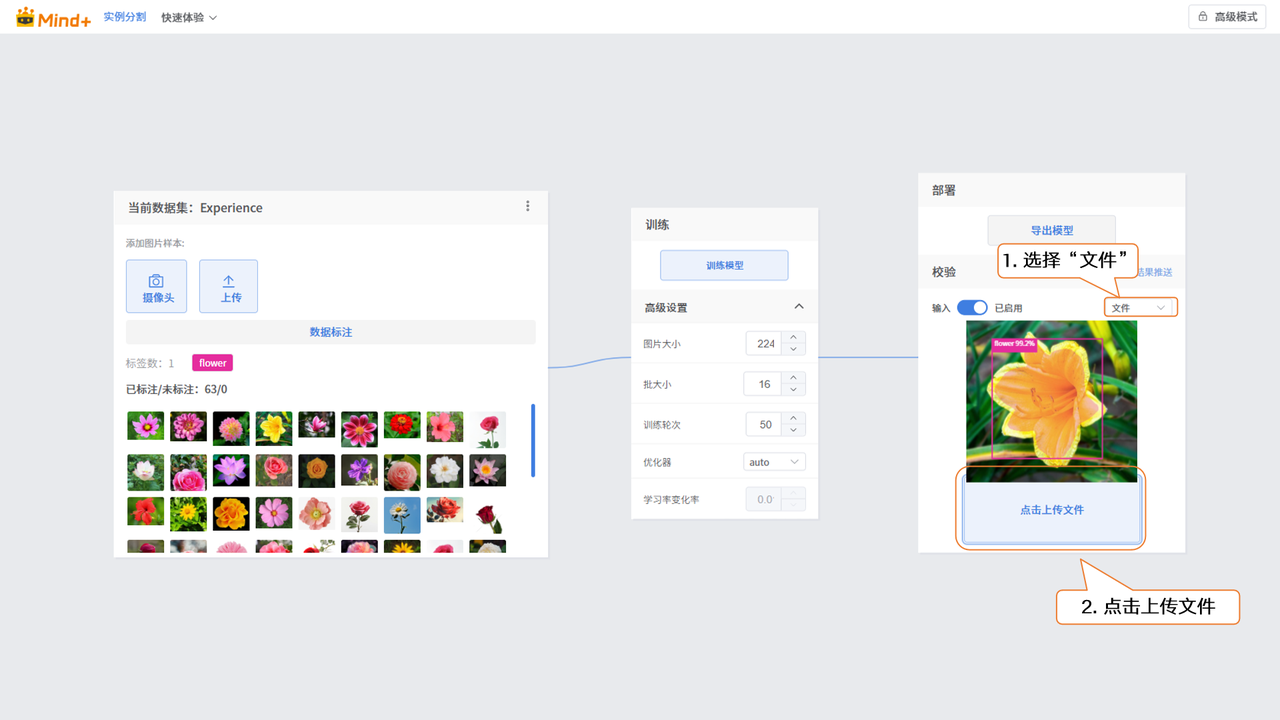Click the dataset thumbnails blue scrollbar
Image resolution: width=1280 pixels, height=720 pixels.
533,440
